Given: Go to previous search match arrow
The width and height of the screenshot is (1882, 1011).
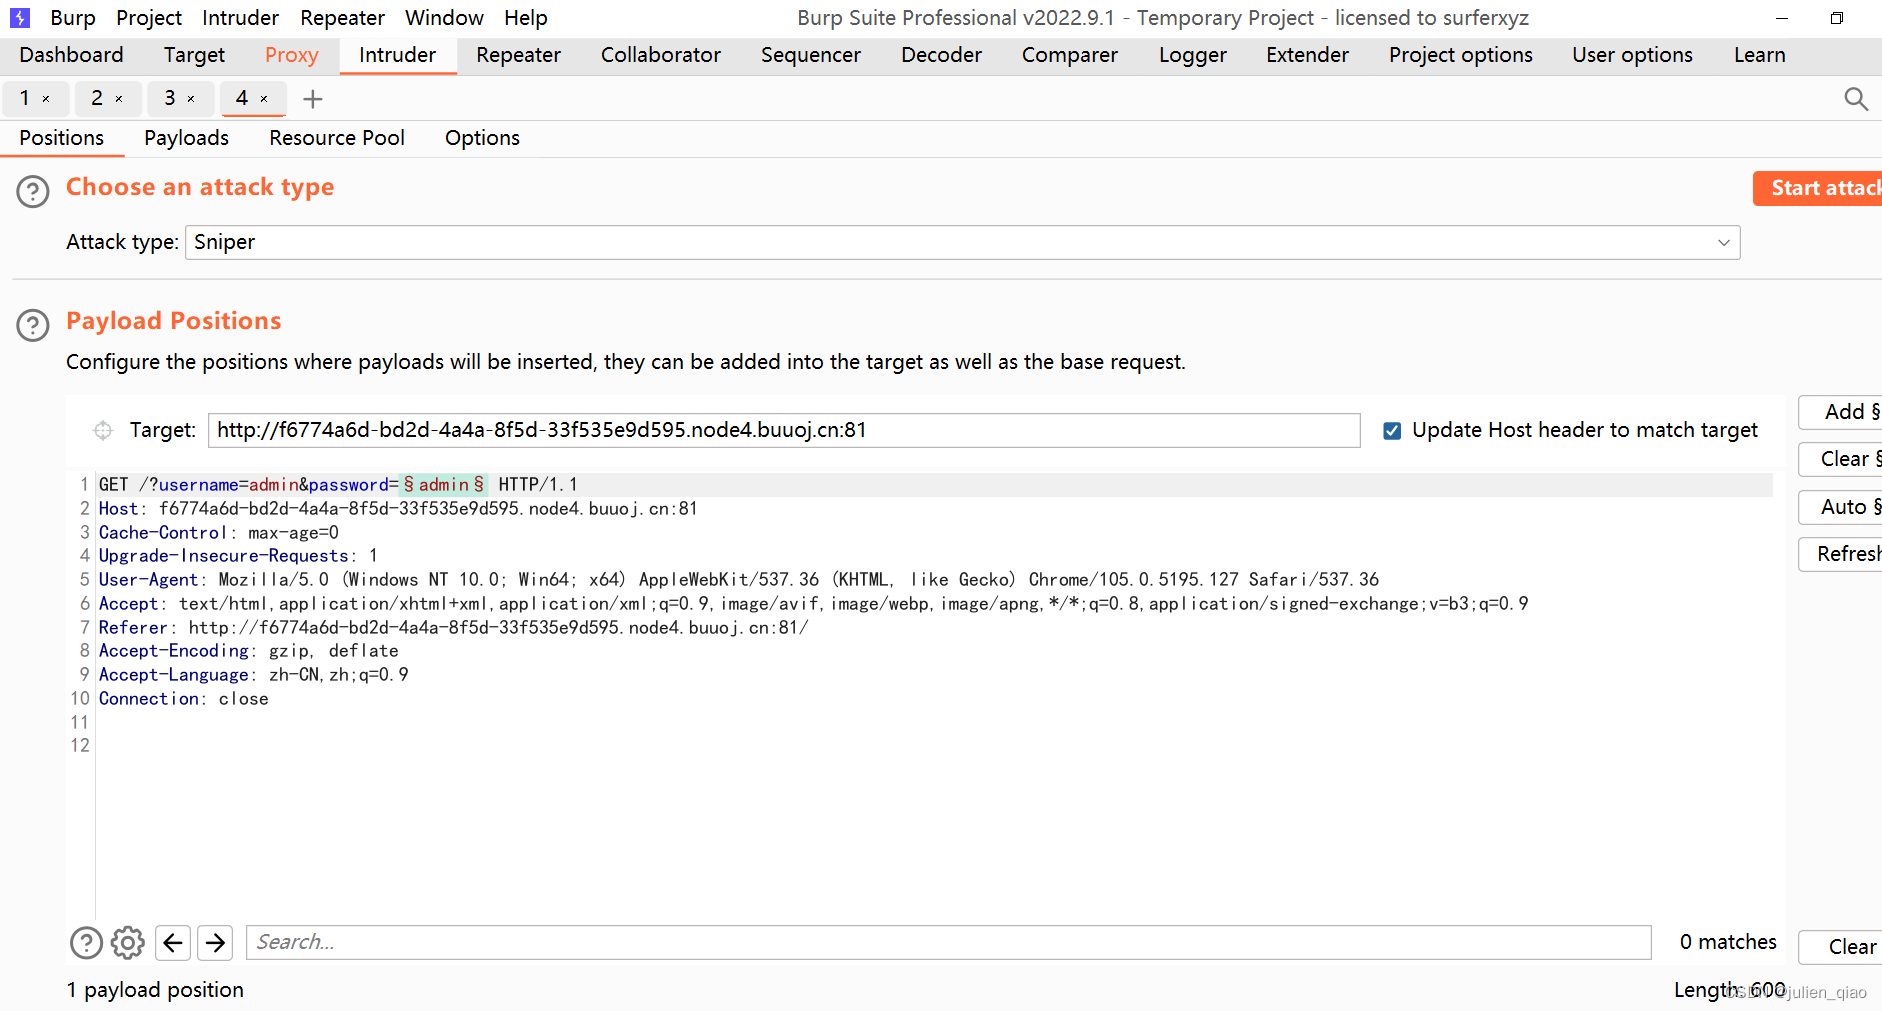Looking at the screenshot, I should 173,942.
